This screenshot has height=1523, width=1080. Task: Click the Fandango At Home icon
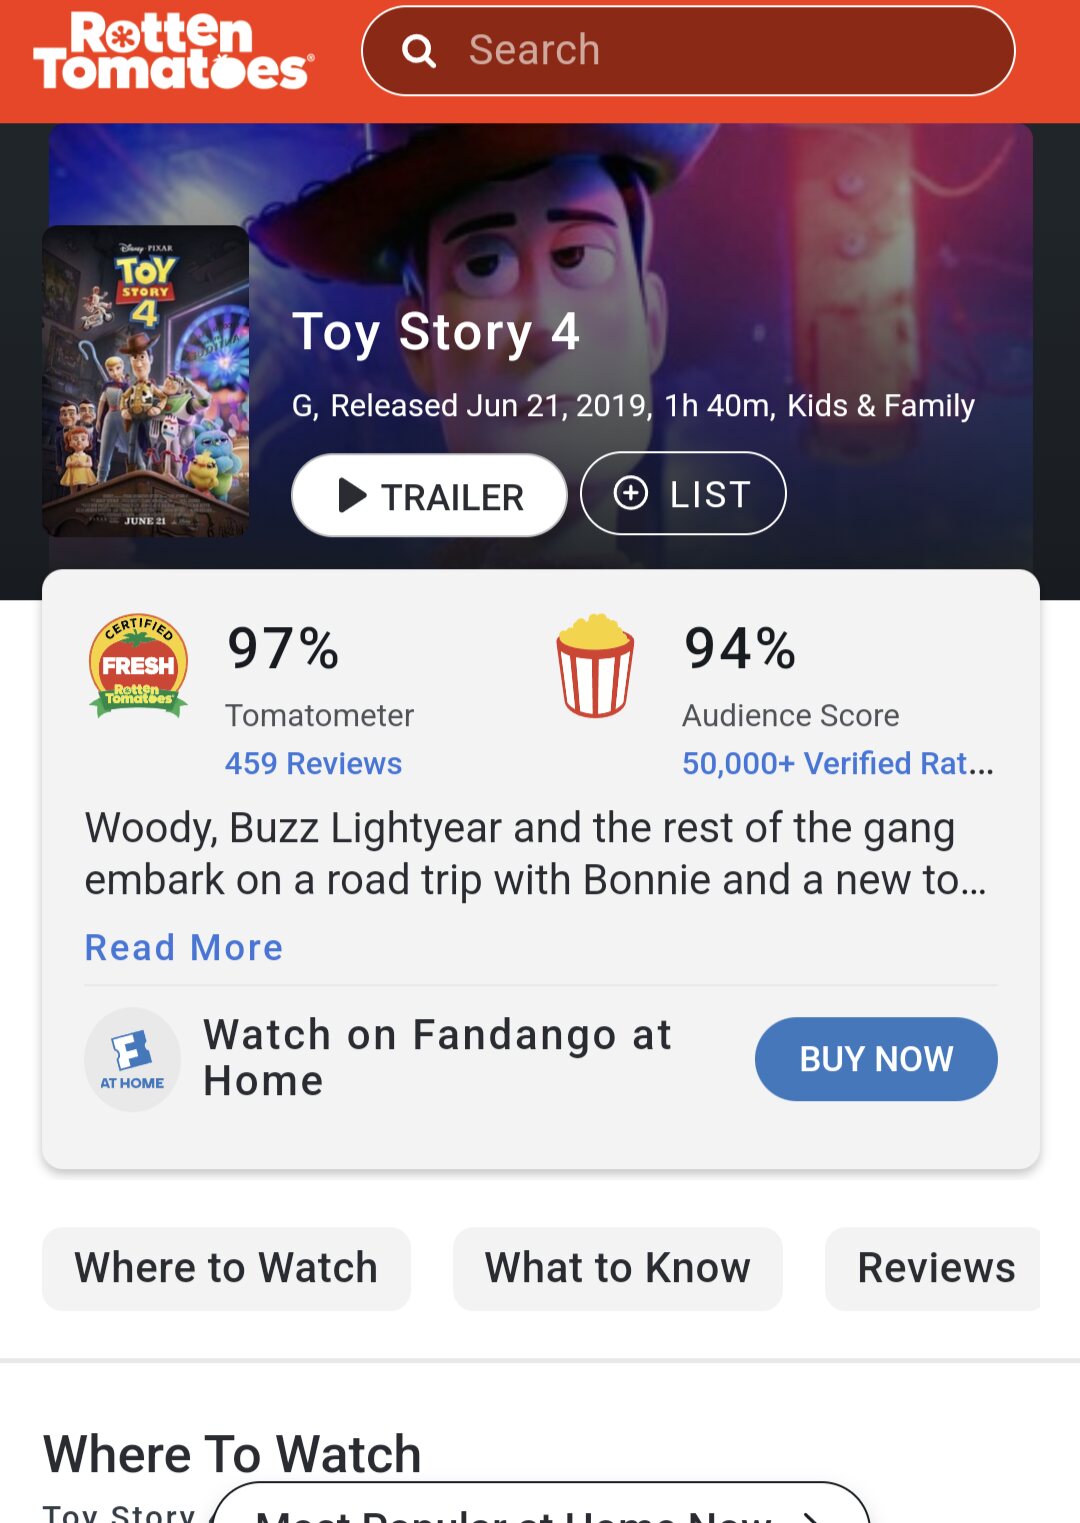[x=132, y=1059]
